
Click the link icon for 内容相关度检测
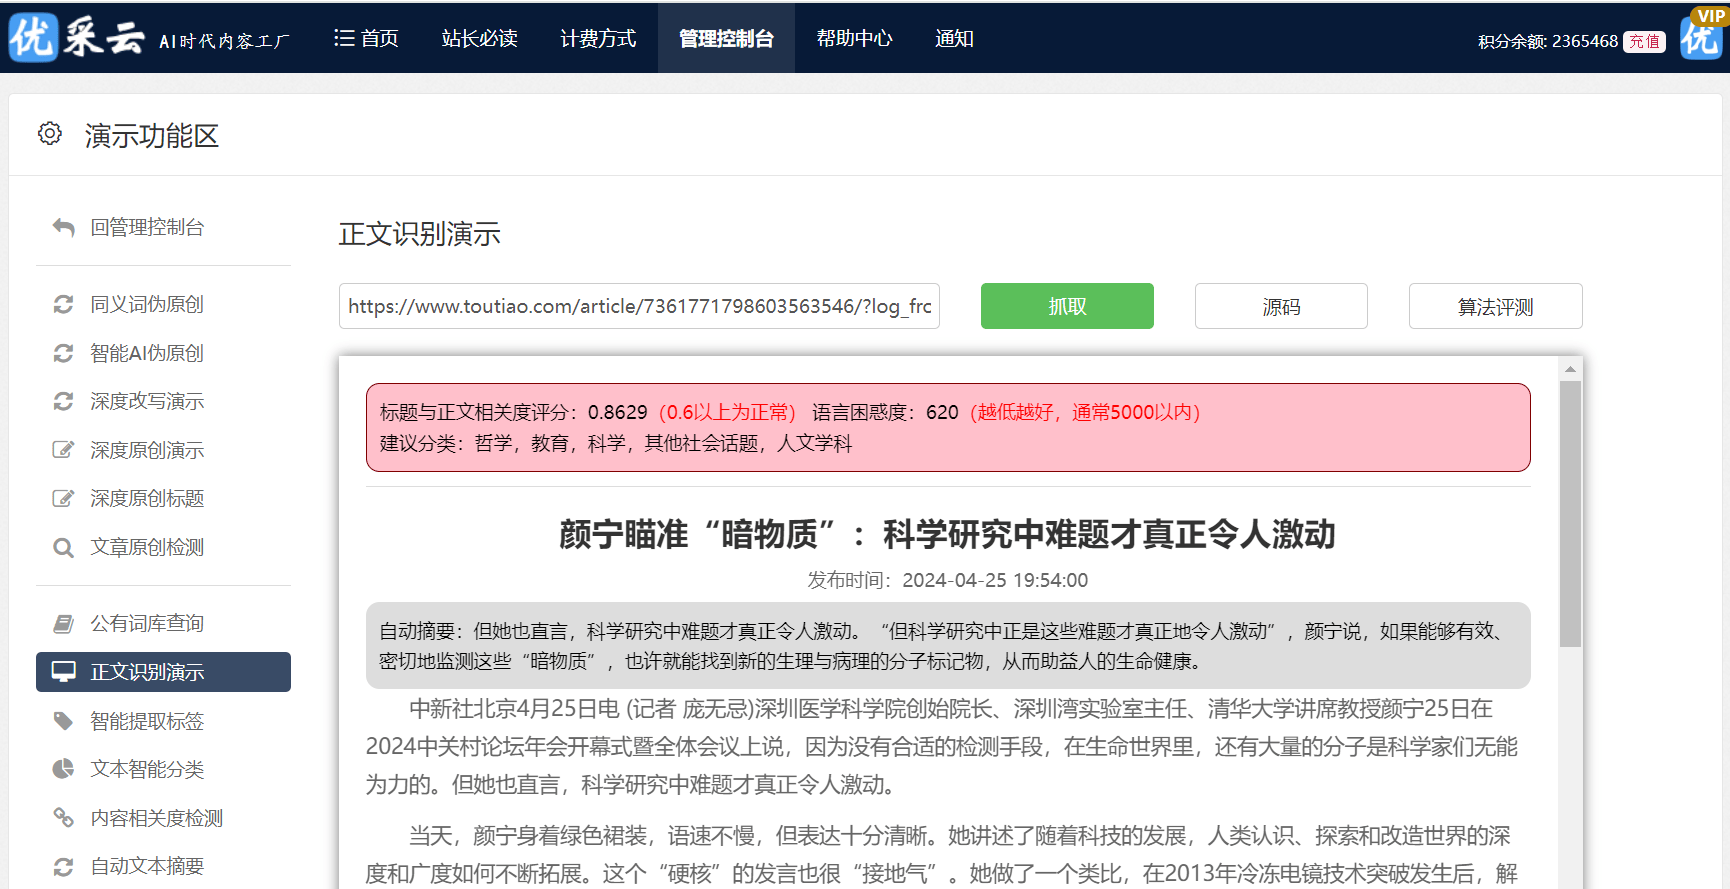point(64,818)
